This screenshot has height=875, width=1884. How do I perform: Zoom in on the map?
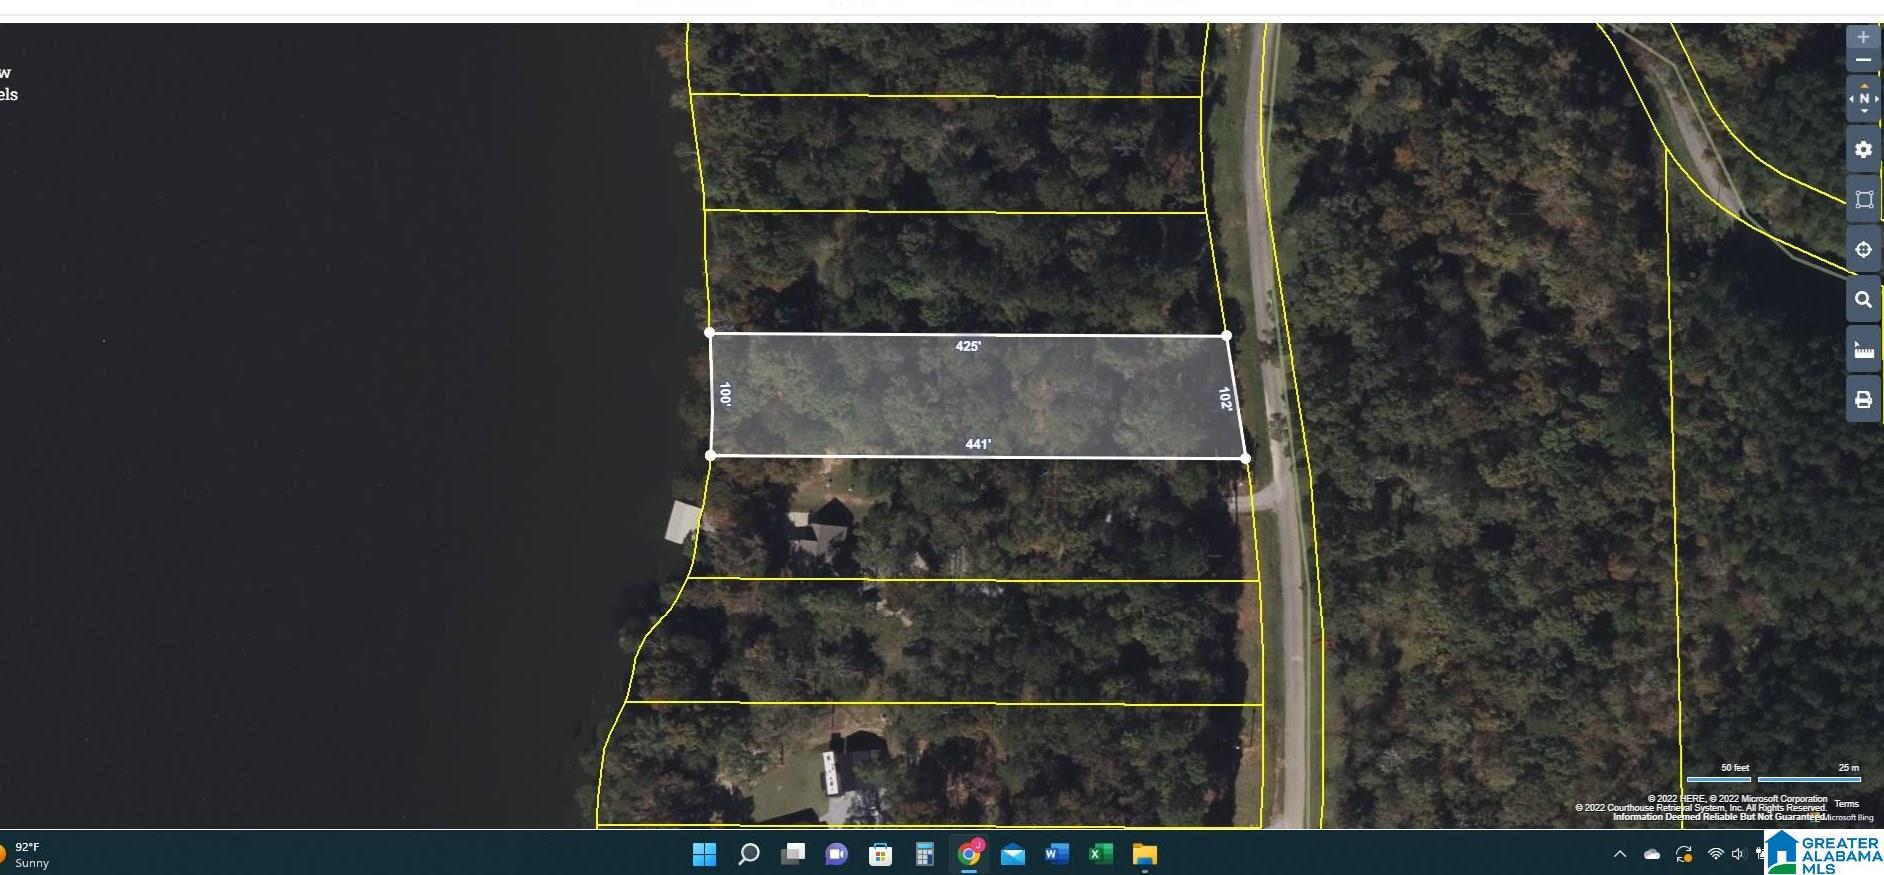[x=1862, y=37]
